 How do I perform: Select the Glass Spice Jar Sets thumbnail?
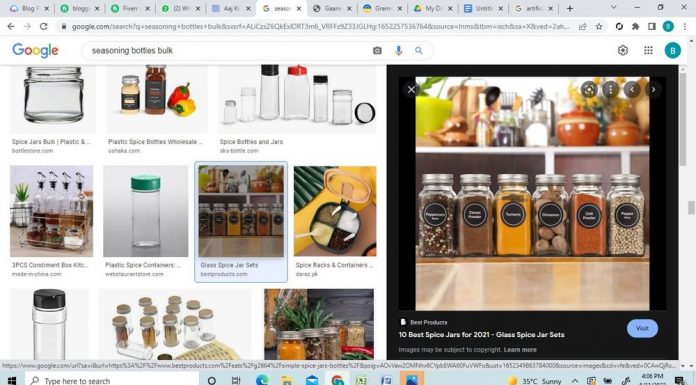tap(241, 211)
